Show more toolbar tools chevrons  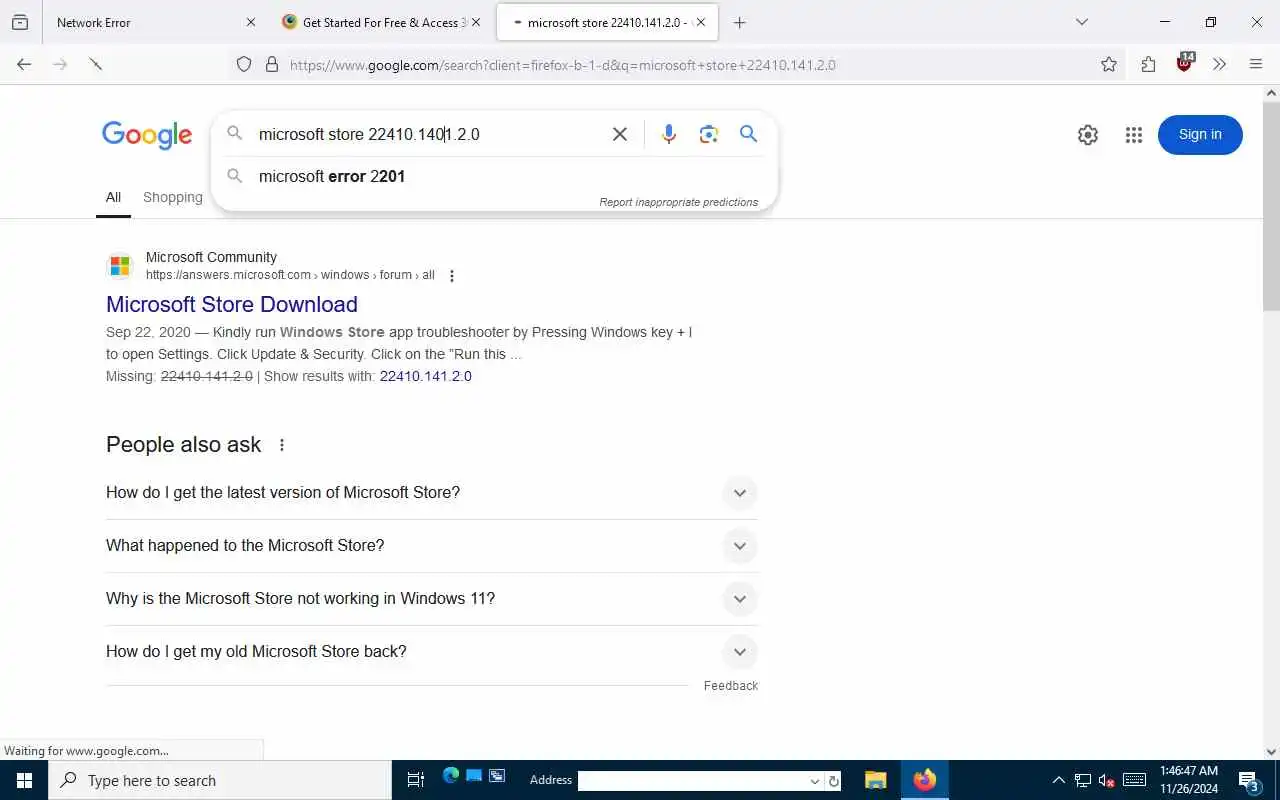[x=1219, y=64]
